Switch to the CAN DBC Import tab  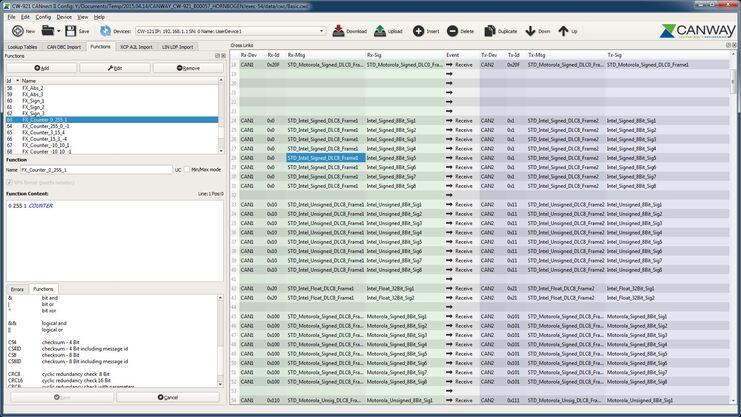[63, 46]
